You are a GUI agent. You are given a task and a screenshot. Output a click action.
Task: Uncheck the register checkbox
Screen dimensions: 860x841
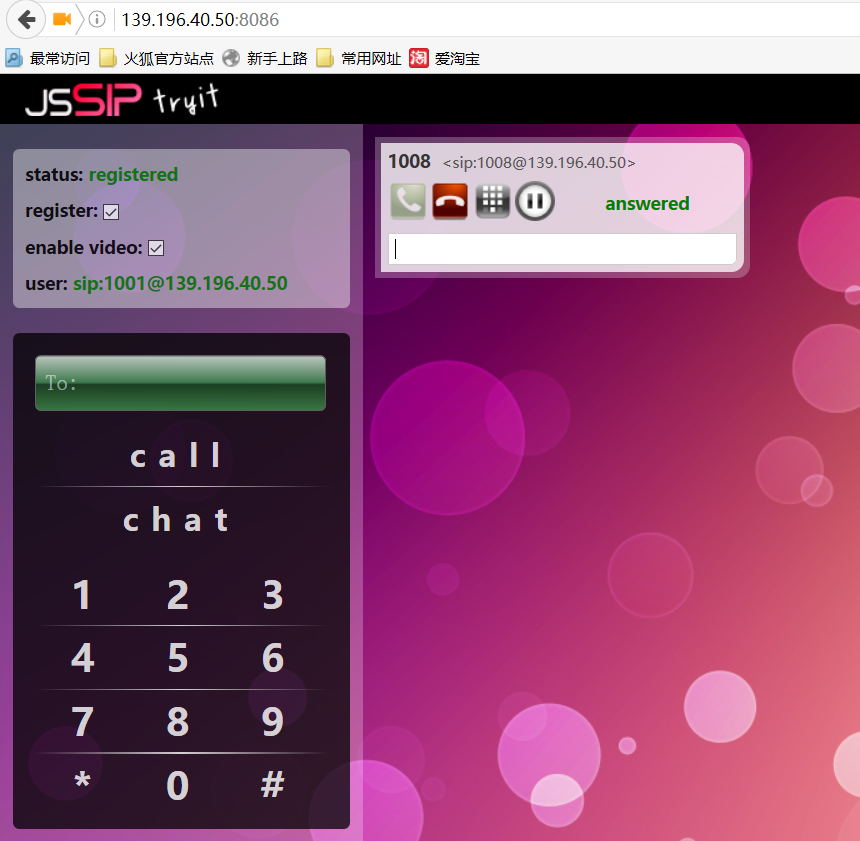pyautogui.click(x=111, y=212)
